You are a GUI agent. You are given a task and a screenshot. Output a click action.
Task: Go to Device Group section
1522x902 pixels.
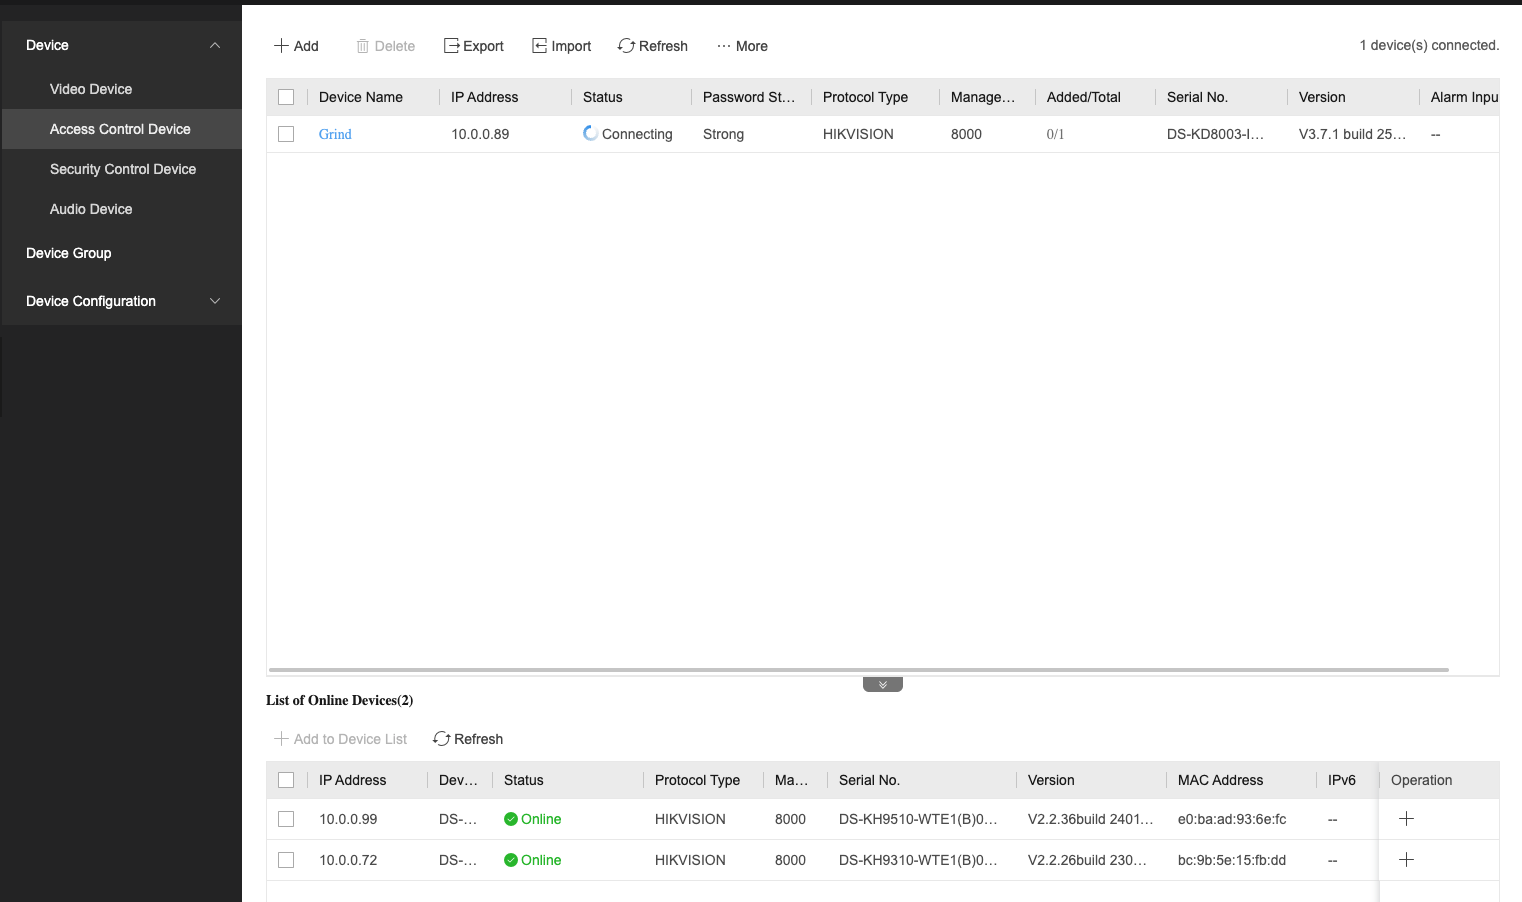pos(69,253)
